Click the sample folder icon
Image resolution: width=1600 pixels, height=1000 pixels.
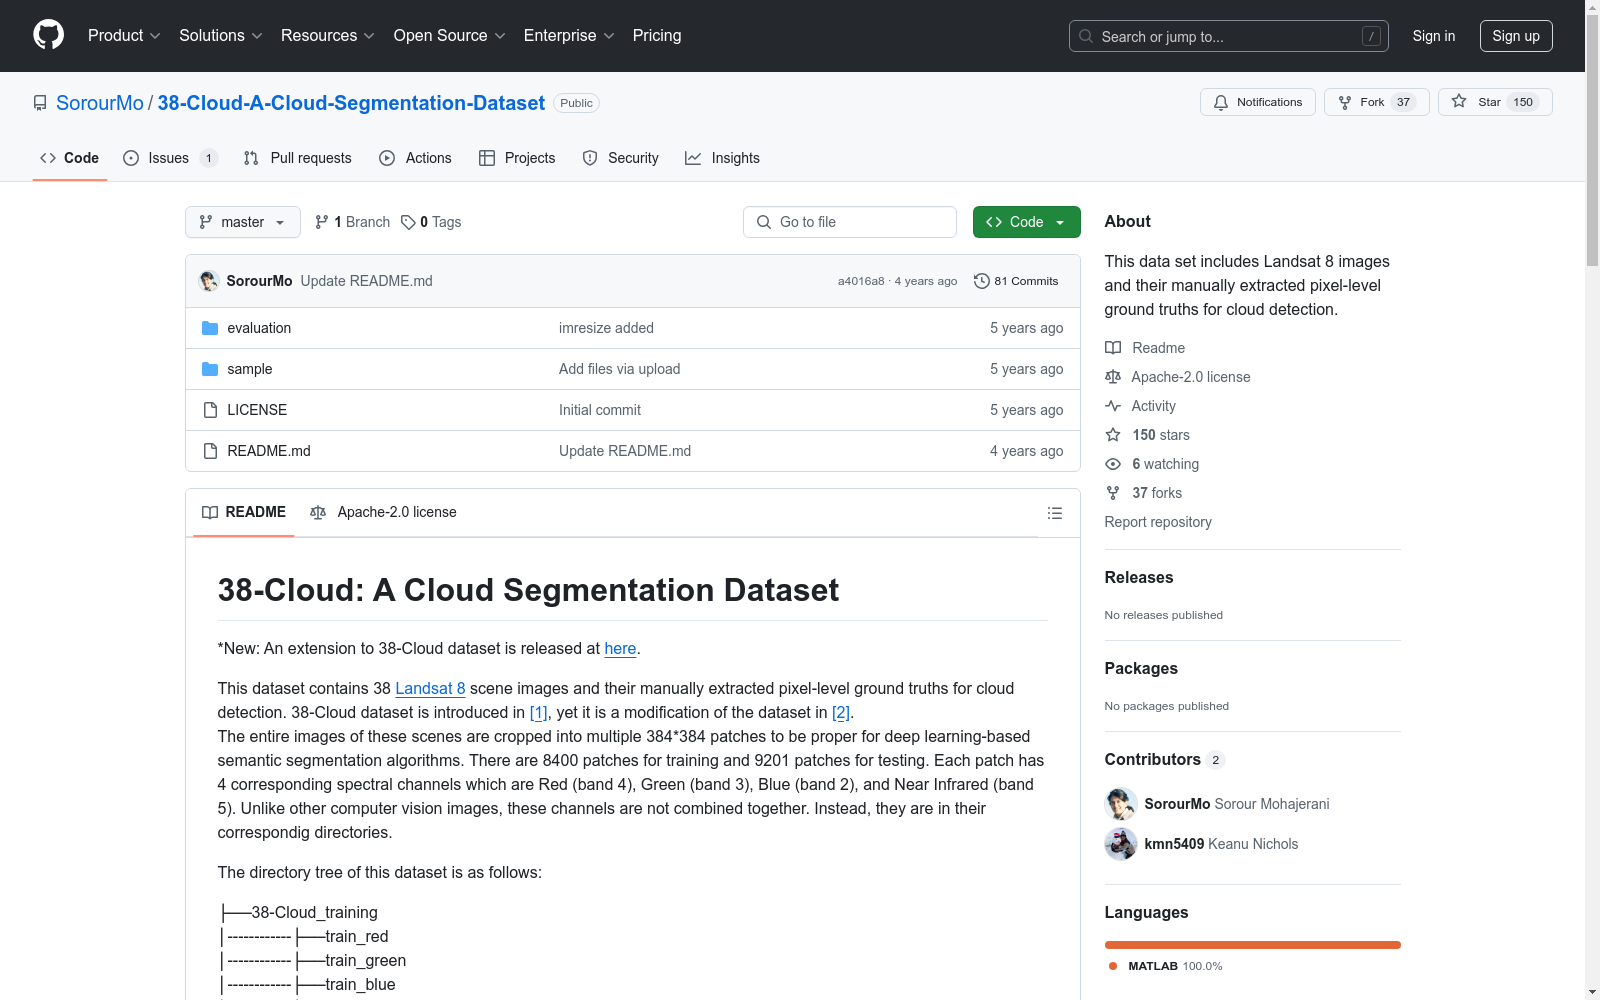coord(210,369)
